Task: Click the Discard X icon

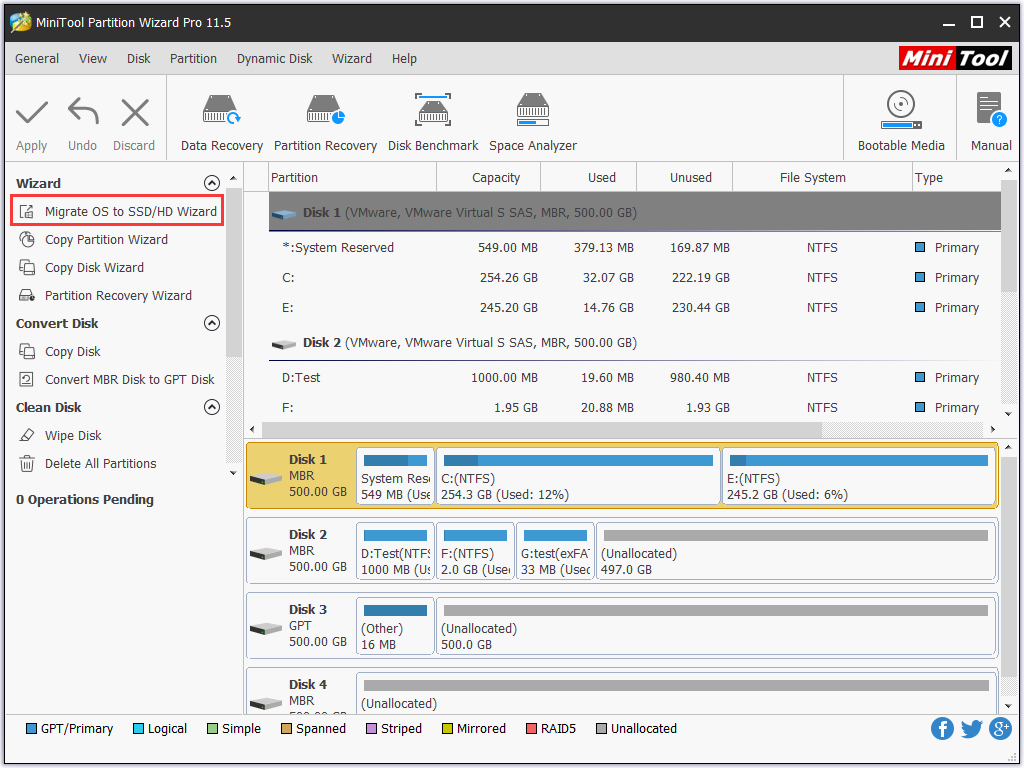Action: 135,113
